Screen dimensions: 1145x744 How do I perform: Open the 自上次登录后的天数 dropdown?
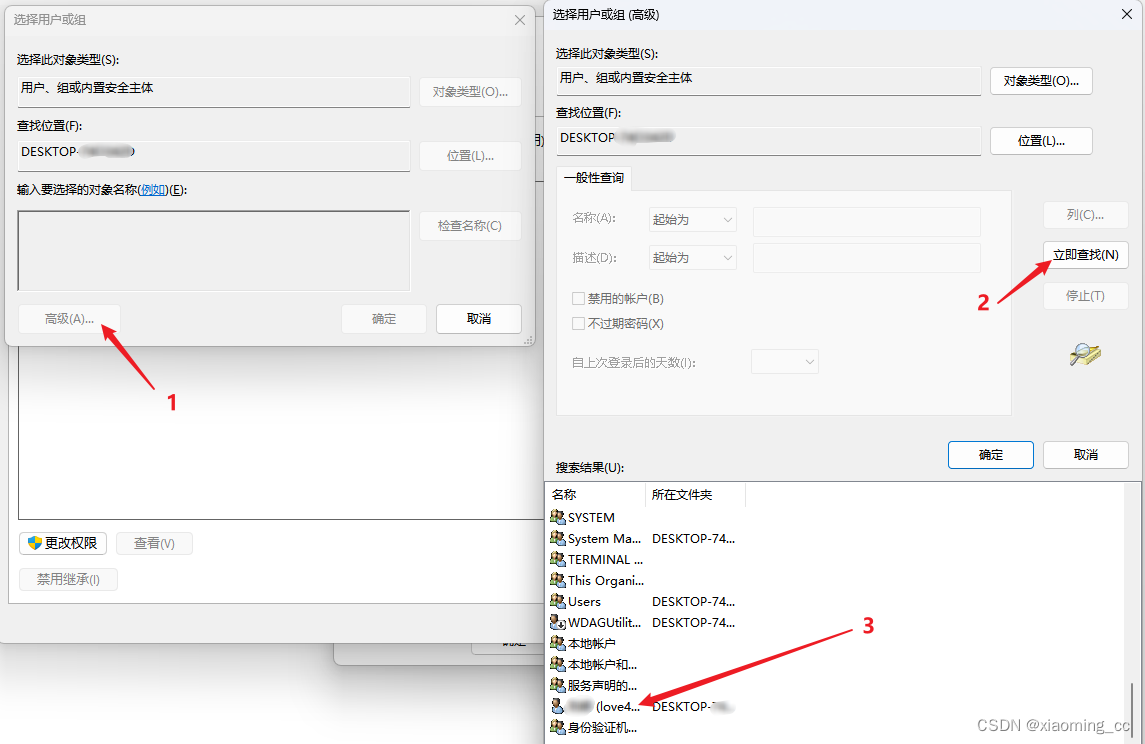pyautogui.click(x=785, y=362)
